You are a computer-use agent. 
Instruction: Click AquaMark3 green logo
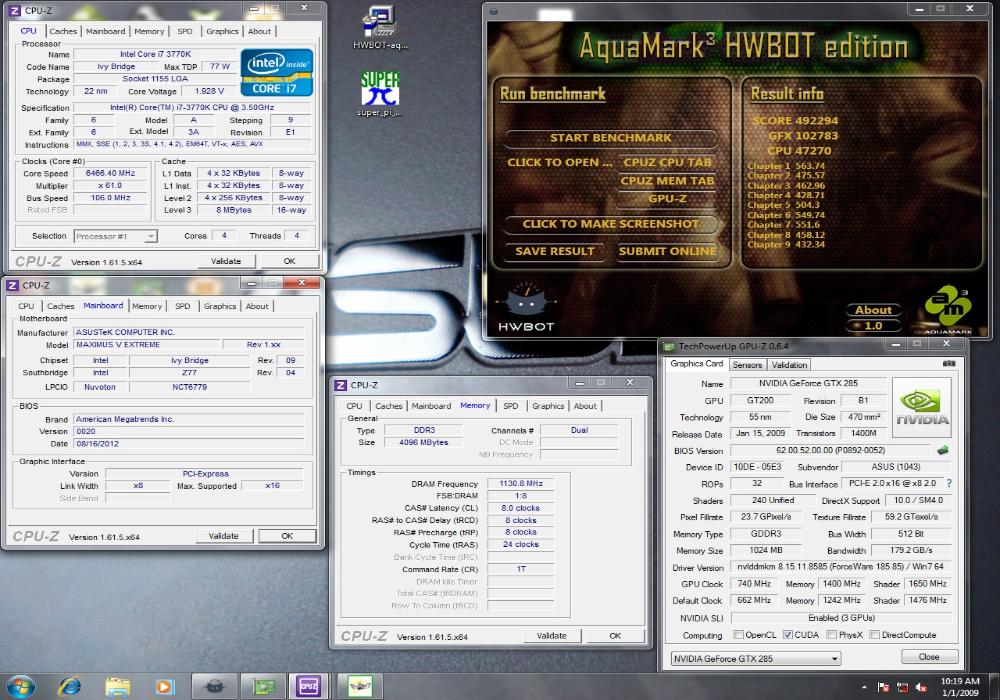point(948,309)
